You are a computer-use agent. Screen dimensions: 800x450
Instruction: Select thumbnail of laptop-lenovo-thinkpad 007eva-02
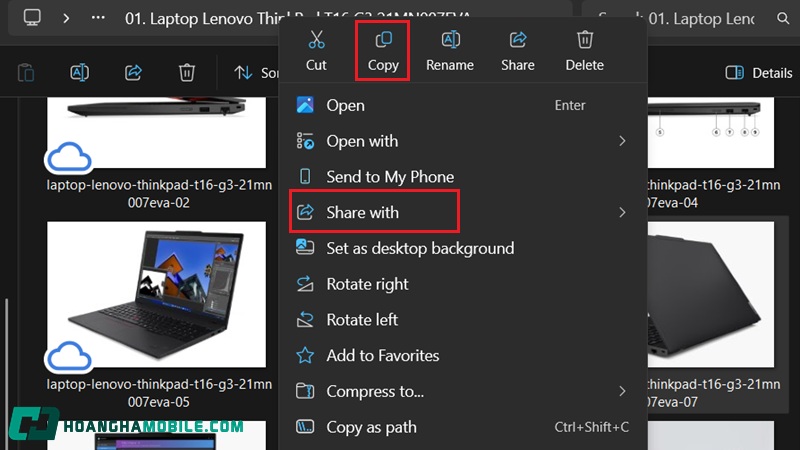click(x=157, y=132)
